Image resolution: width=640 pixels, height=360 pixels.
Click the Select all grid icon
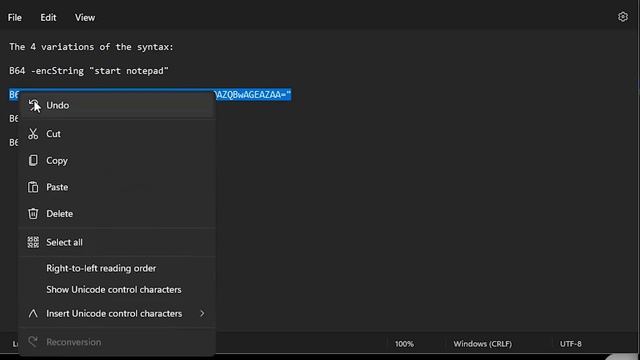(x=33, y=242)
